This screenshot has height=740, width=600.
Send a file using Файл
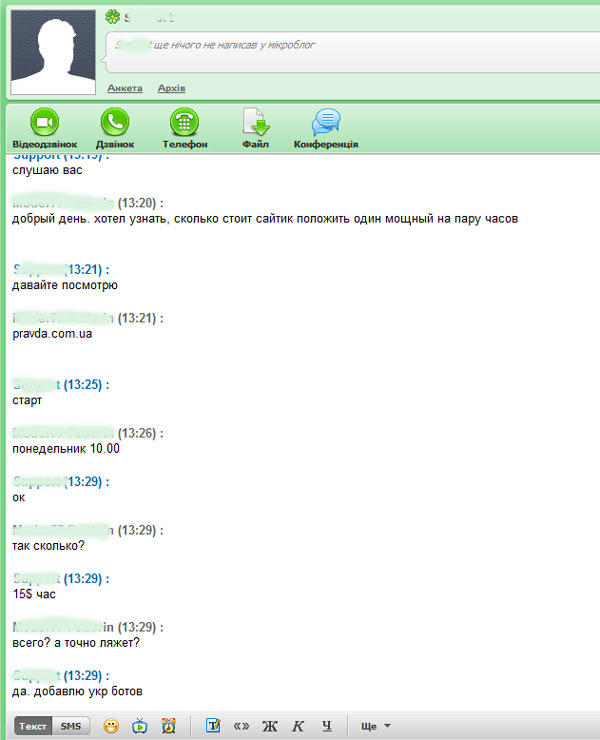coord(256,123)
